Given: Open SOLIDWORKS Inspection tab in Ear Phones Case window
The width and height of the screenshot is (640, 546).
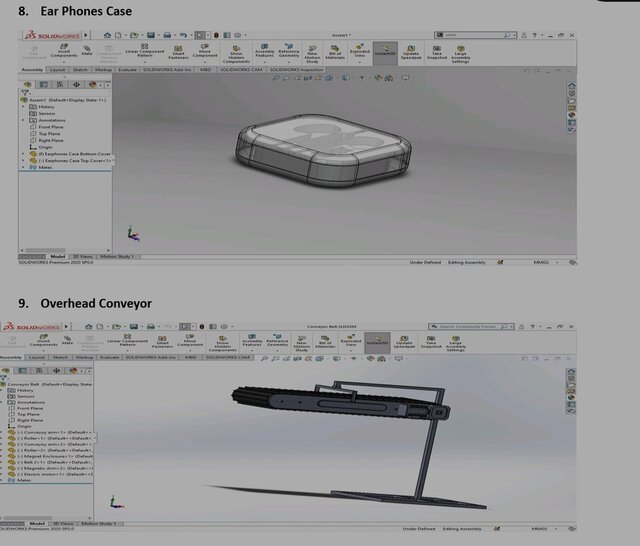Looking at the screenshot, I should click(x=296, y=70).
